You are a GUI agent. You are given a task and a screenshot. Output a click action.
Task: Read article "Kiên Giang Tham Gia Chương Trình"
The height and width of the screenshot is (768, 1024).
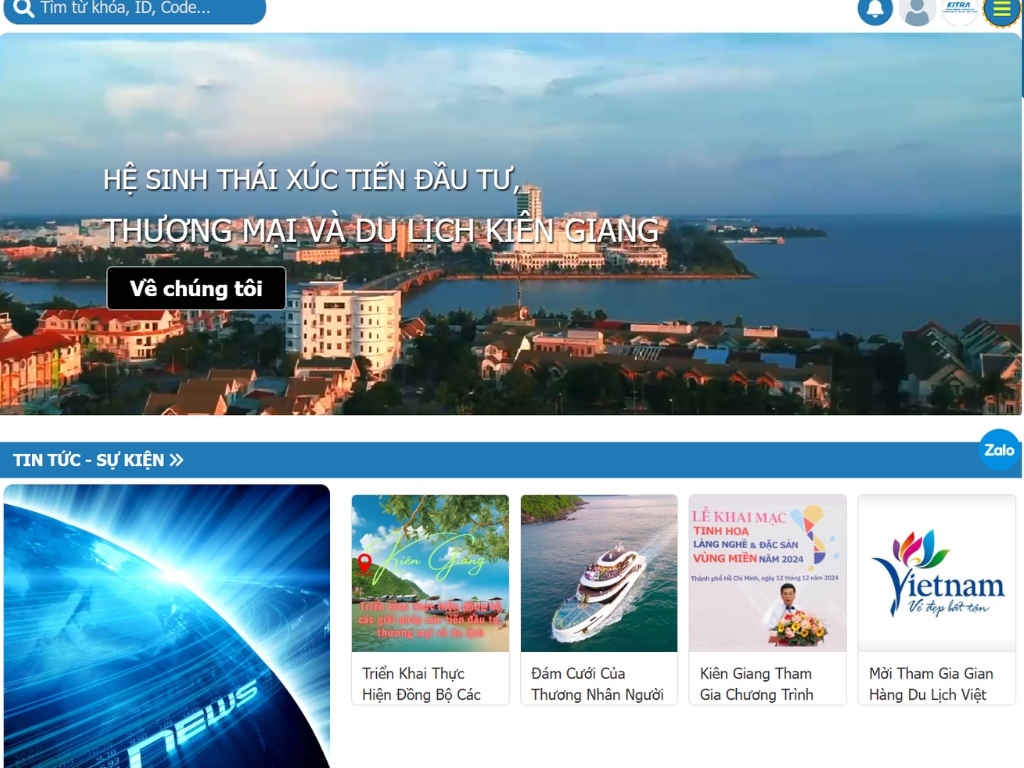click(x=757, y=684)
